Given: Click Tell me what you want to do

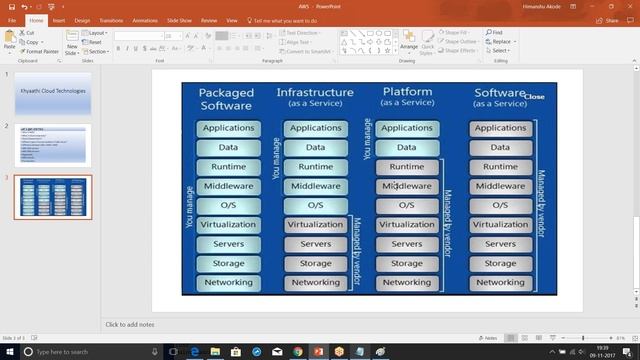Looking at the screenshot, I should pyautogui.click(x=282, y=20).
